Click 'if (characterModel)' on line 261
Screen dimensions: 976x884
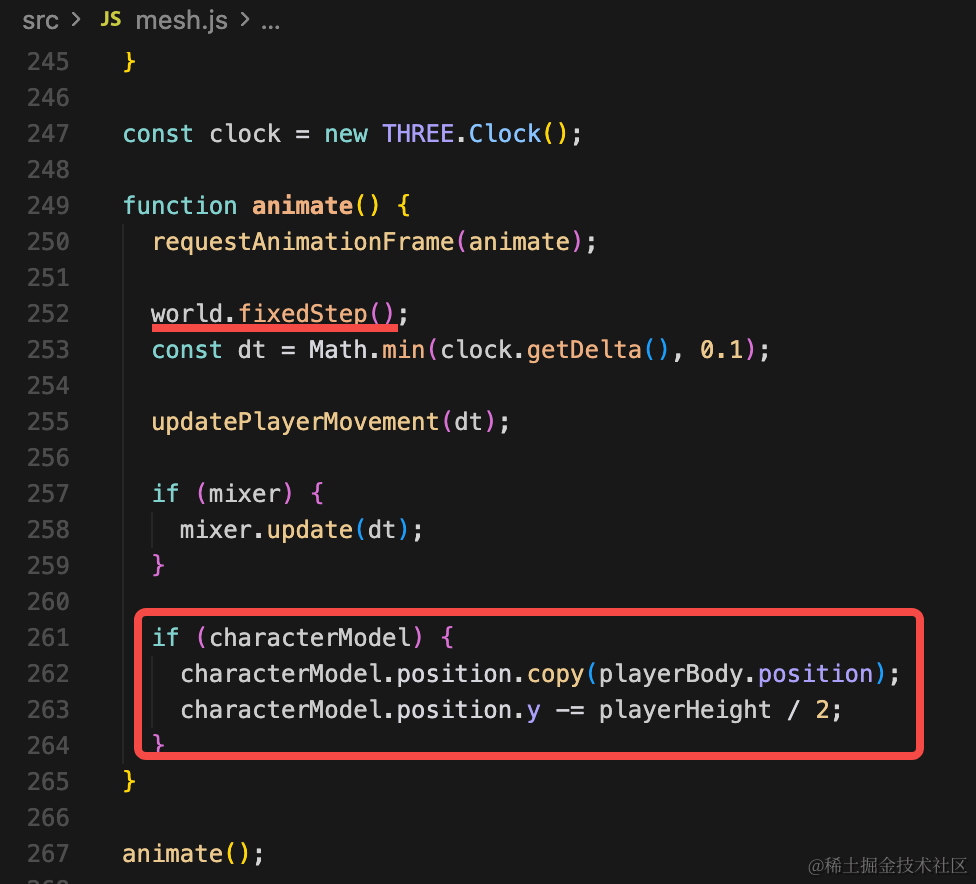pos(288,637)
